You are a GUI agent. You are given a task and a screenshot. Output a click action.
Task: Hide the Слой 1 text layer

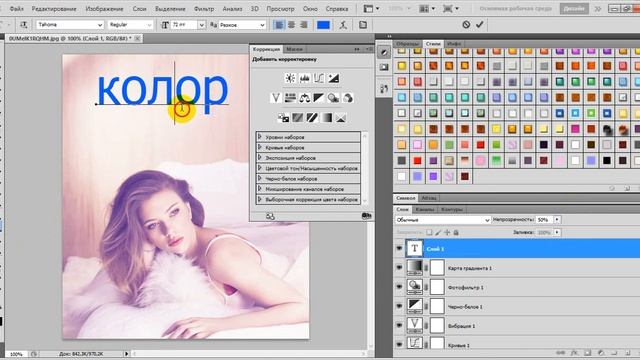pyautogui.click(x=399, y=249)
